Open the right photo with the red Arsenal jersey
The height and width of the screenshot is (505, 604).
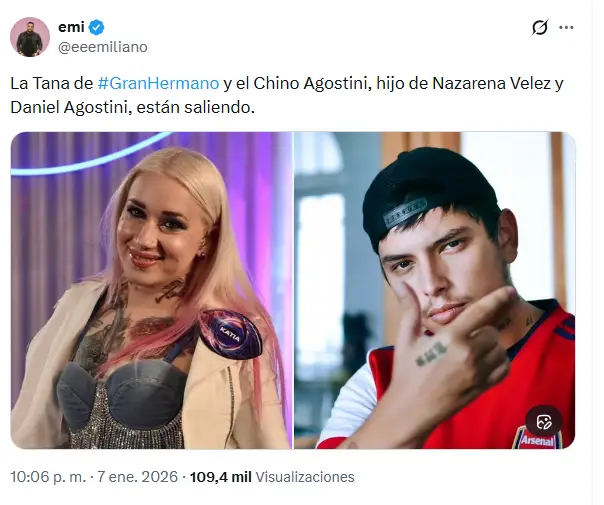[x=435, y=290]
